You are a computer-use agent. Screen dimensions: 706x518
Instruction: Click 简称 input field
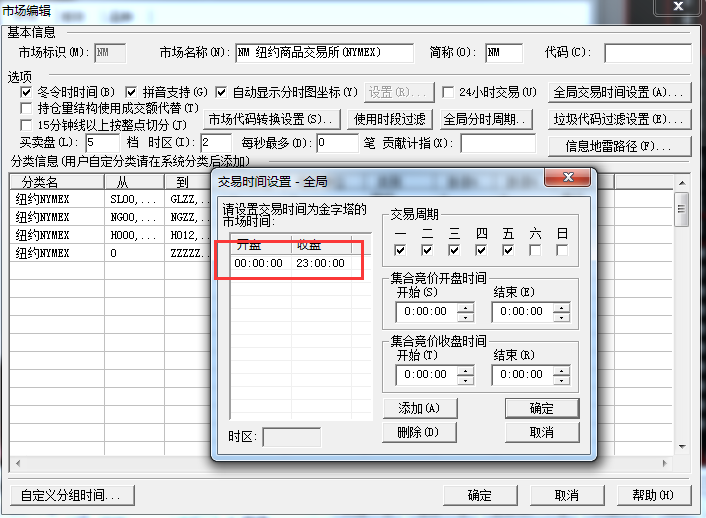(x=504, y=53)
